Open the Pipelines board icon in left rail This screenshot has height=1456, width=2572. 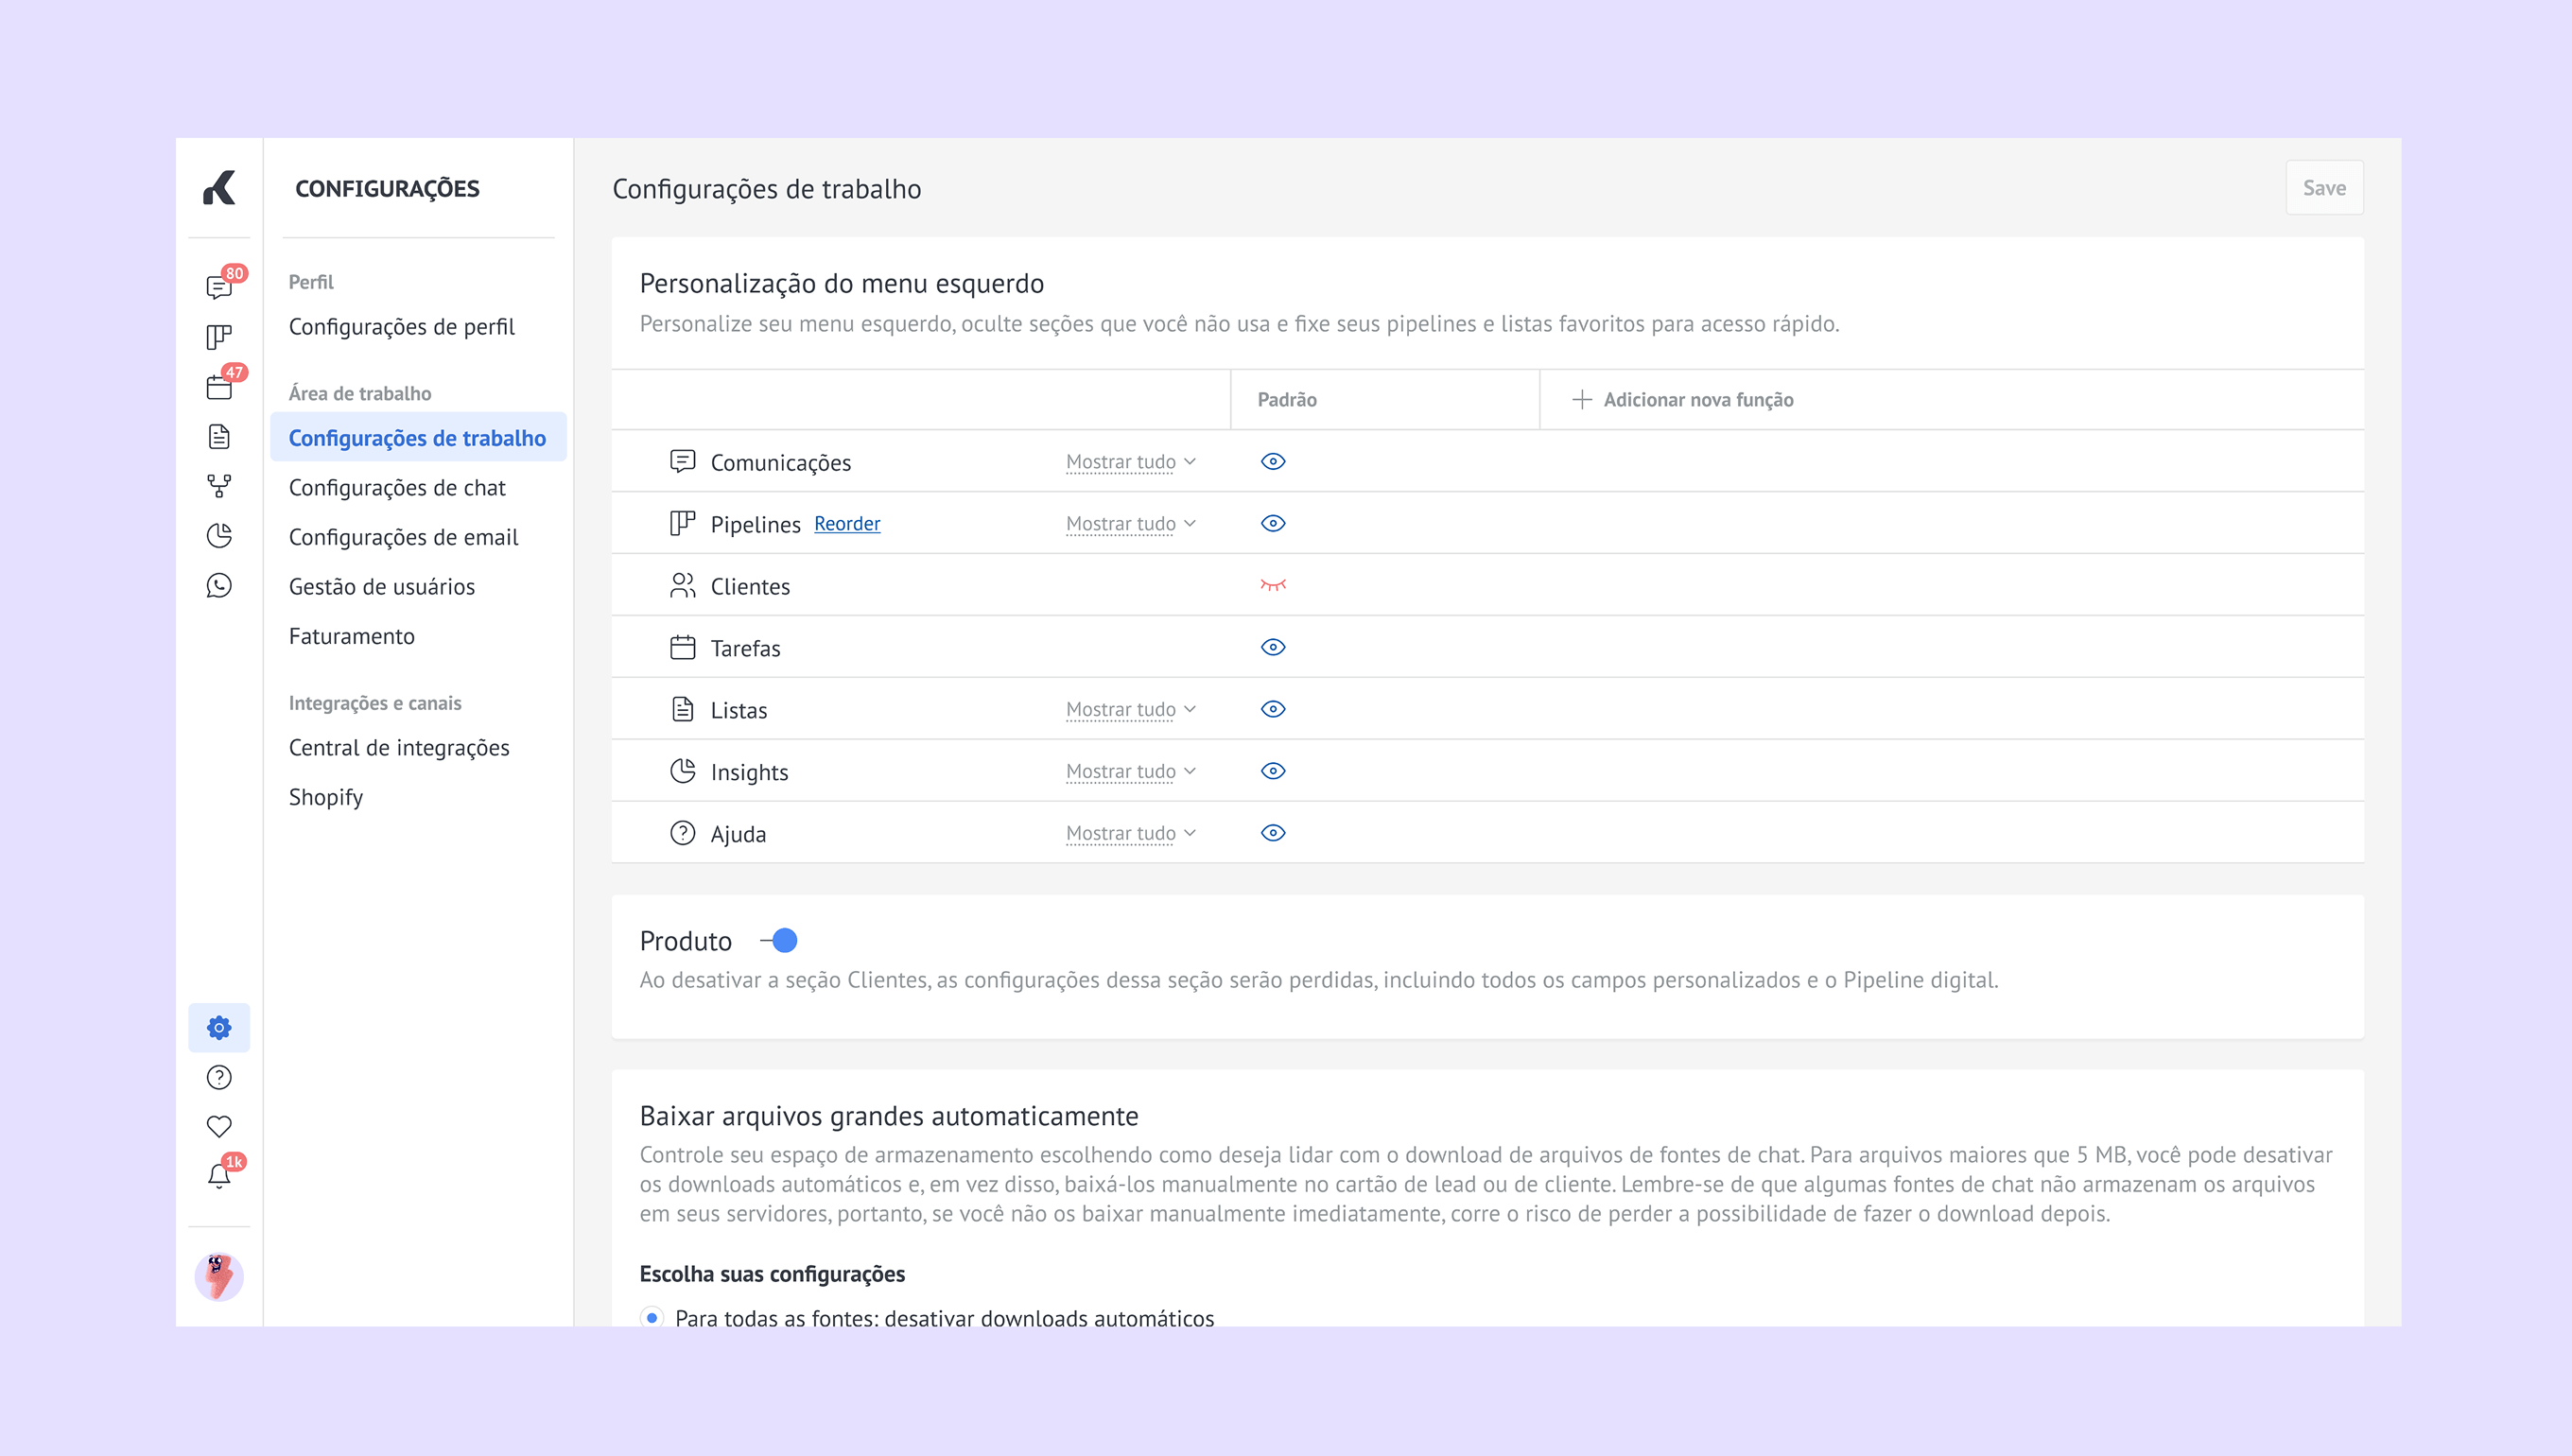coord(219,337)
